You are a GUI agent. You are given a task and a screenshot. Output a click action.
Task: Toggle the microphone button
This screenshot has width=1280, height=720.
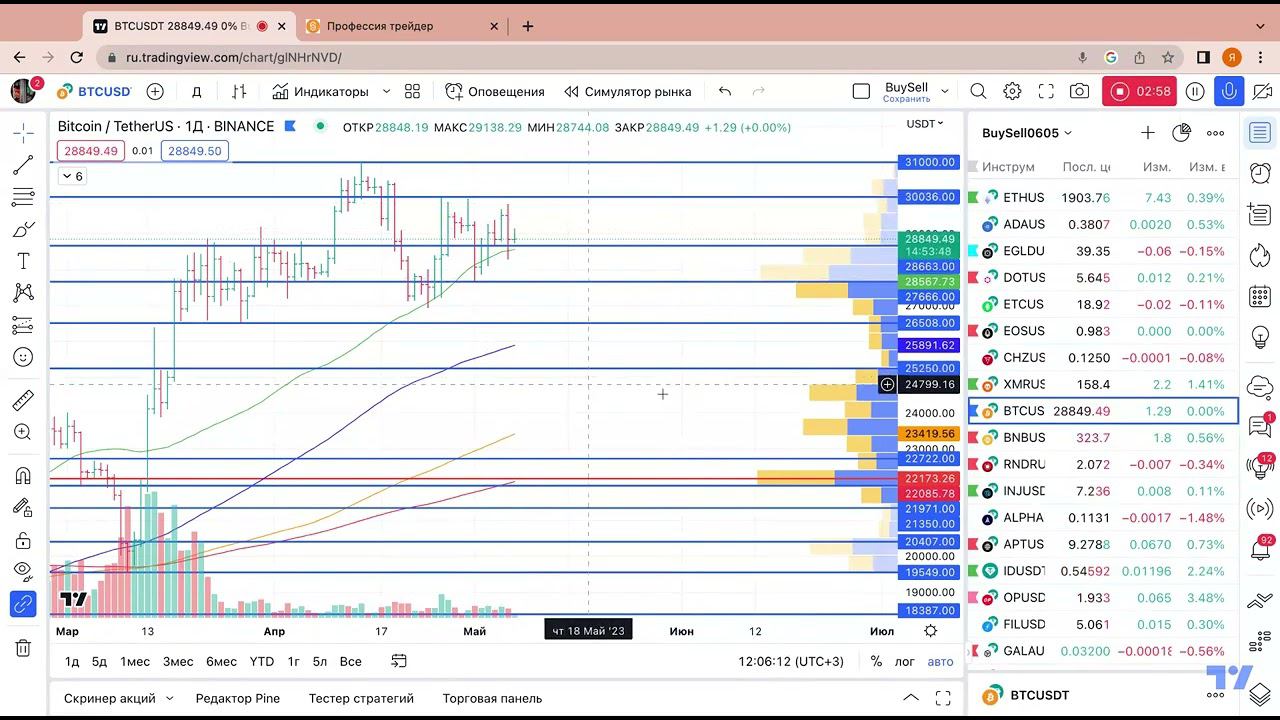click(1229, 91)
